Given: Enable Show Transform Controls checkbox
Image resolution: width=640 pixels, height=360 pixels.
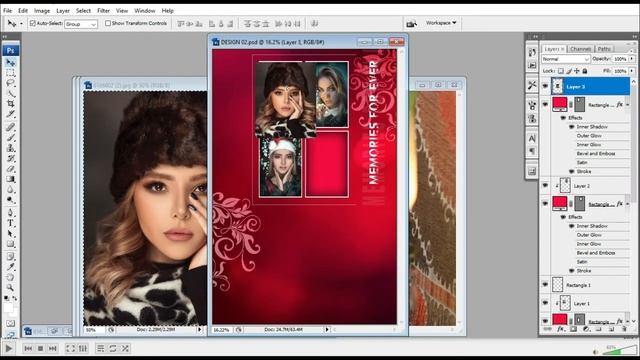Looking at the screenshot, I should 108,23.
